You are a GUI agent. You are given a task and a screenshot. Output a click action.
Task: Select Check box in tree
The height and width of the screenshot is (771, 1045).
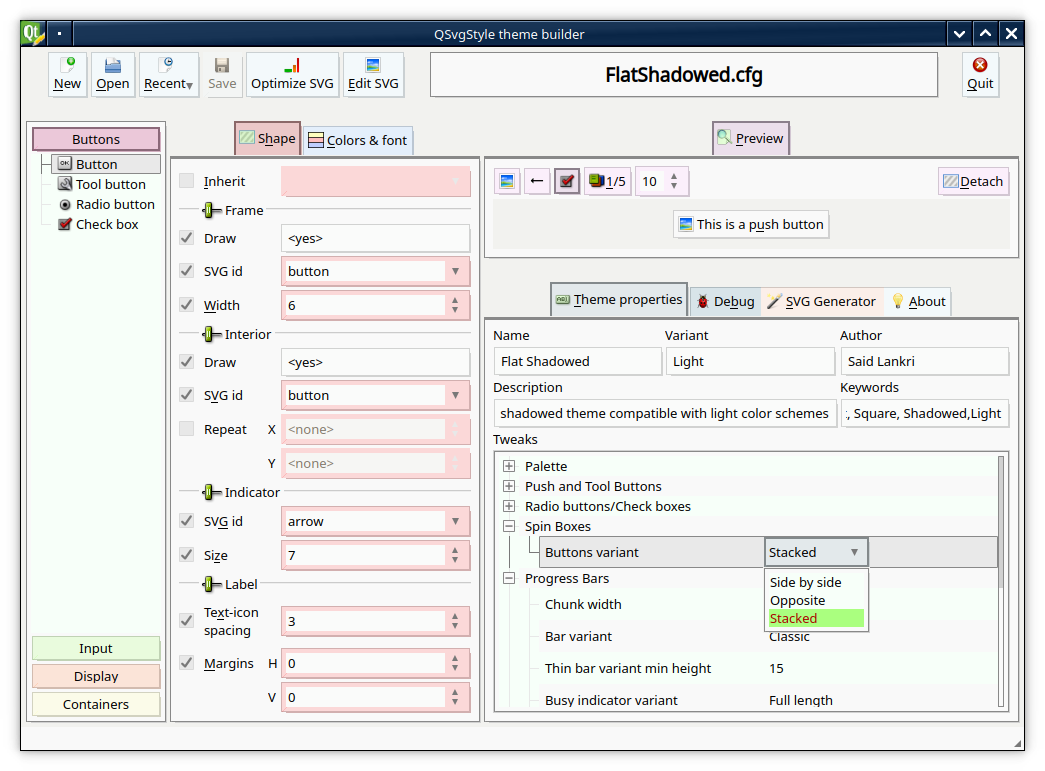click(98, 224)
